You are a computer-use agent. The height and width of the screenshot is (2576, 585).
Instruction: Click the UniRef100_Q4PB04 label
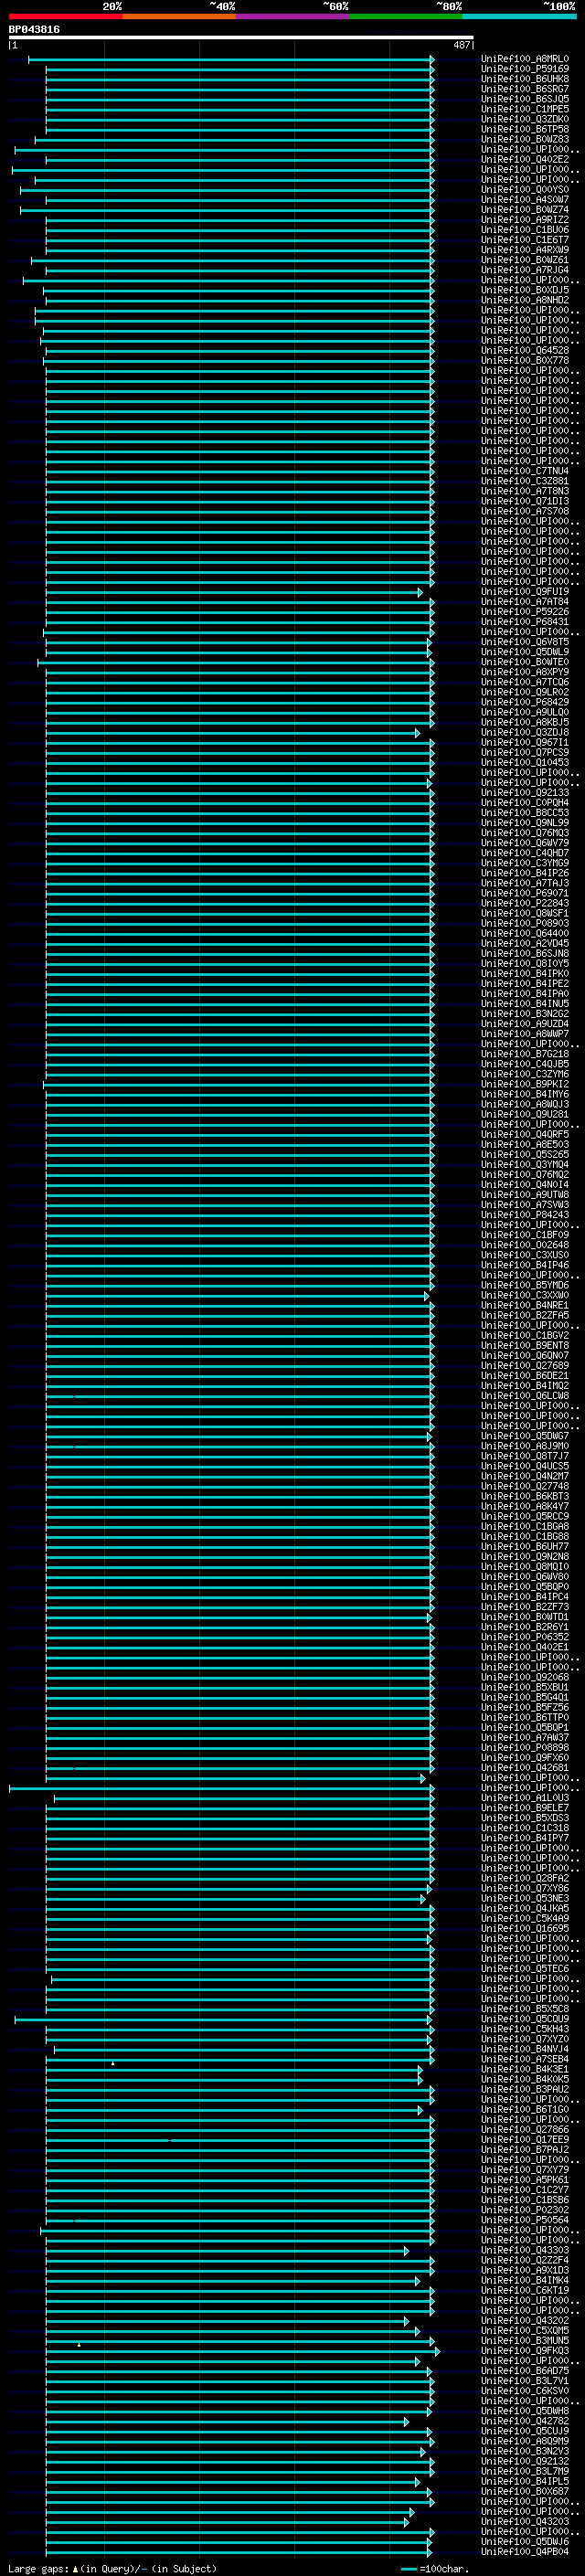(524, 2551)
